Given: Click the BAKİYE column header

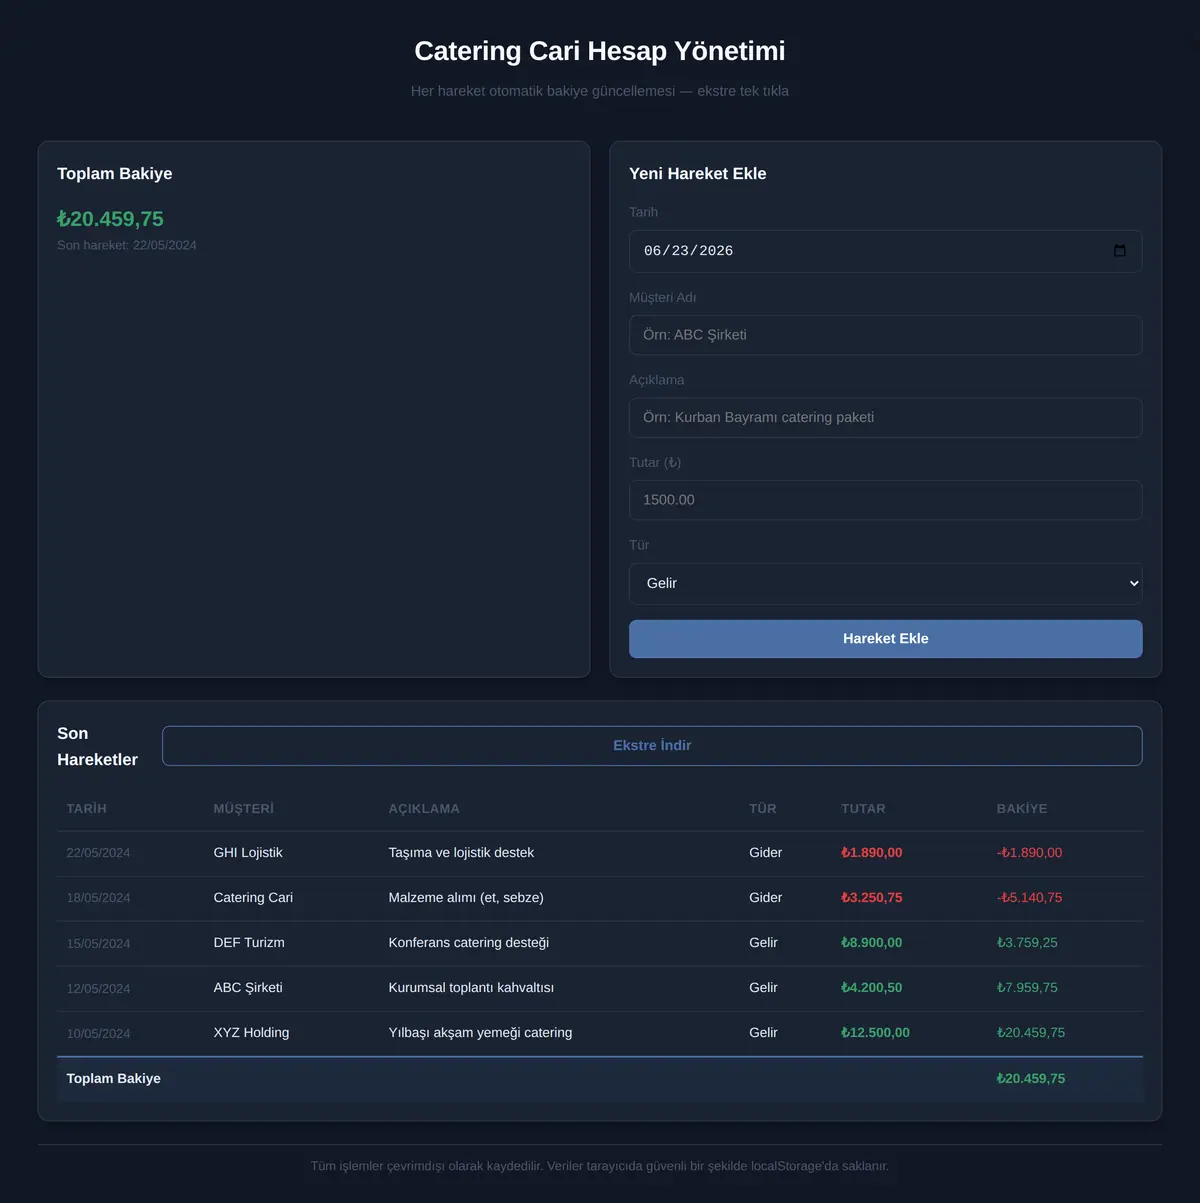Looking at the screenshot, I should pos(1022,809).
